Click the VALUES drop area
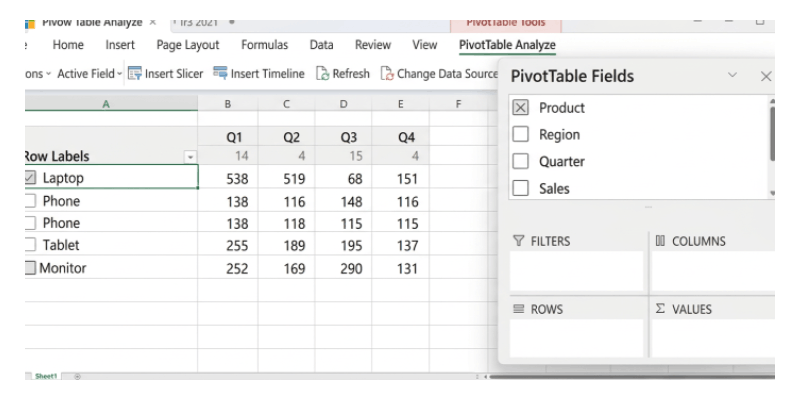This screenshot has width=800, height=400. click(713, 338)
